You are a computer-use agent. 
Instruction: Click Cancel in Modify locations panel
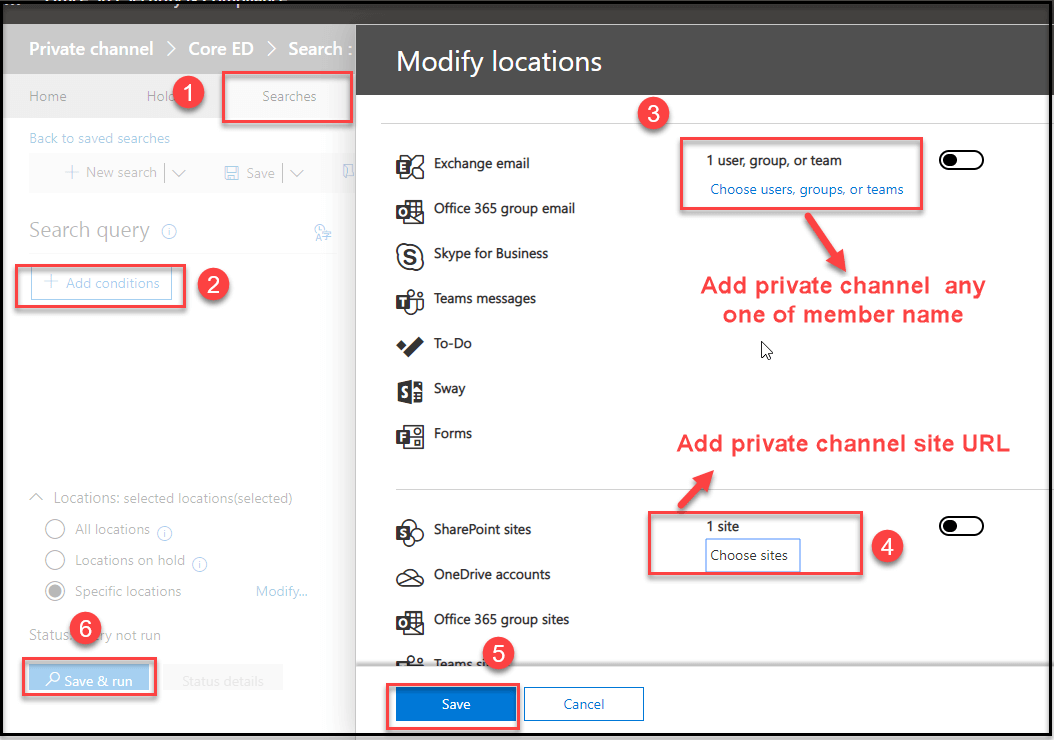click(583, 704)
